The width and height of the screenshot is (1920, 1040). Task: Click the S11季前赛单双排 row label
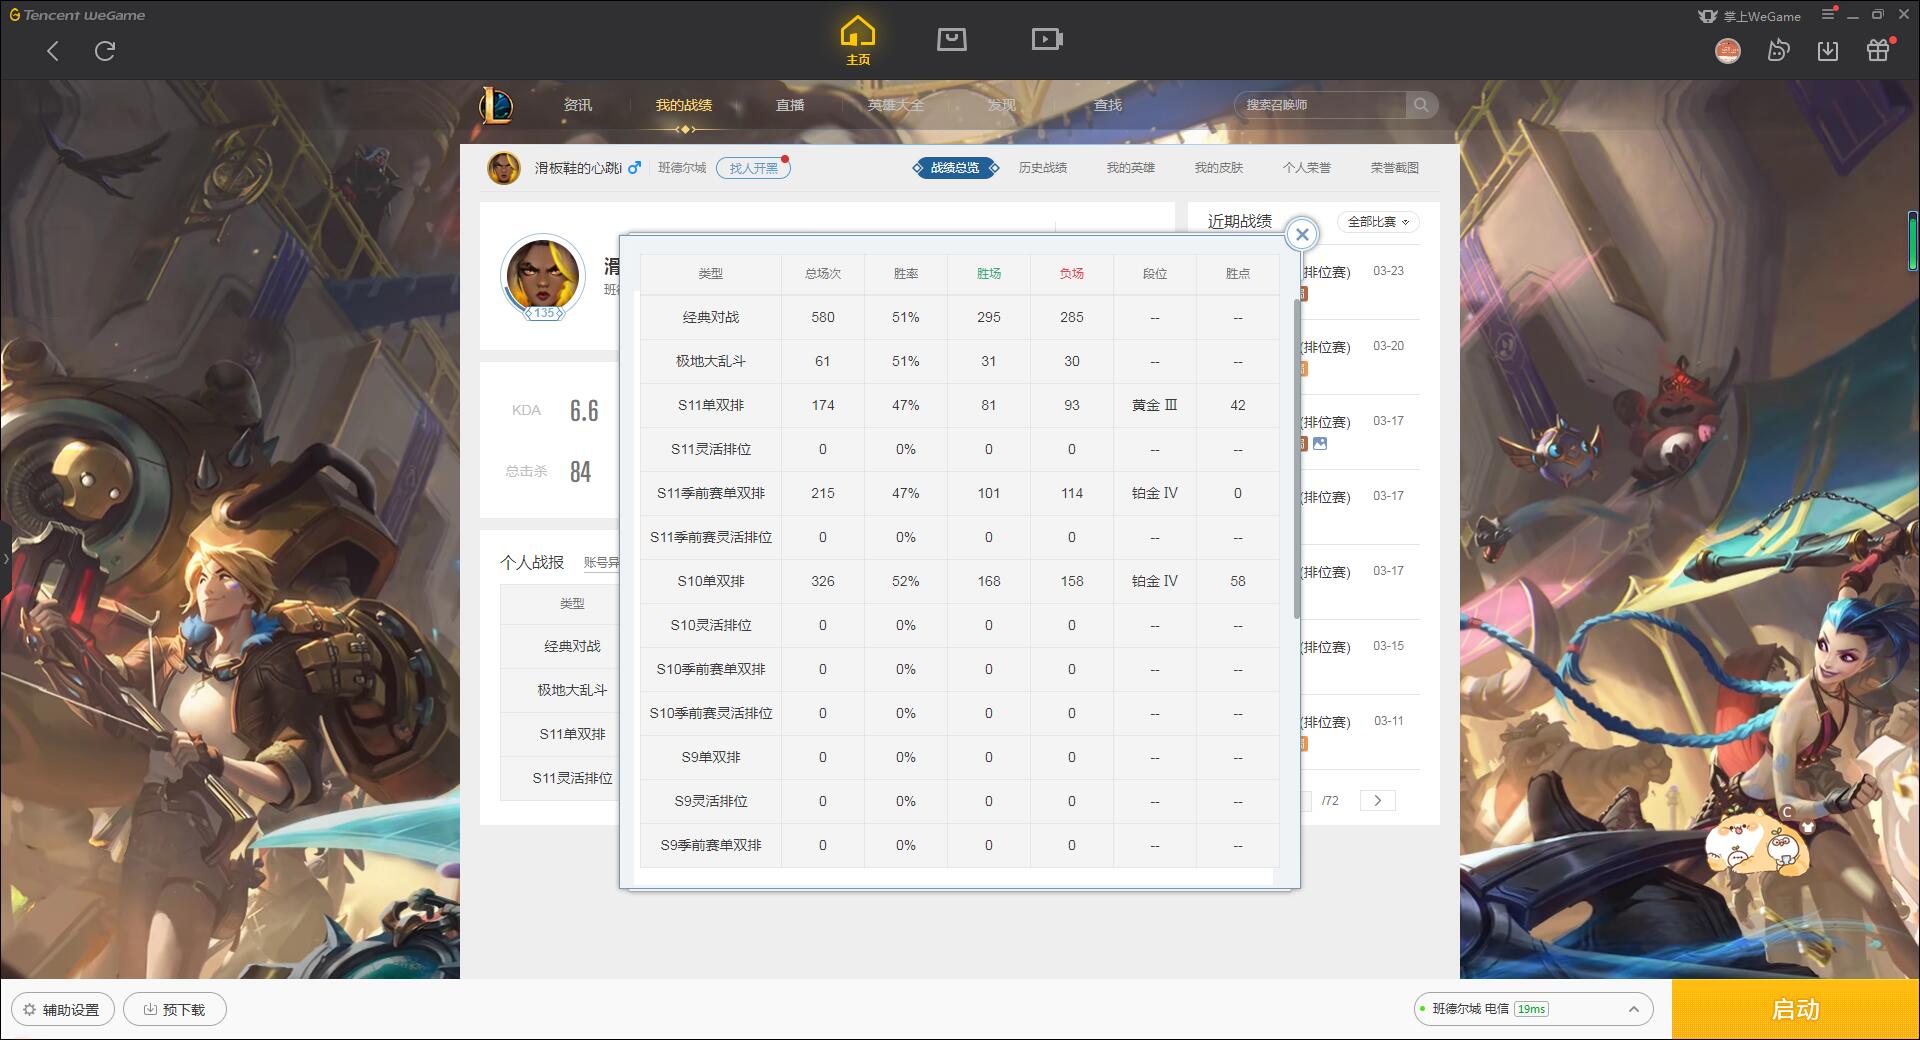pos(711,493)
